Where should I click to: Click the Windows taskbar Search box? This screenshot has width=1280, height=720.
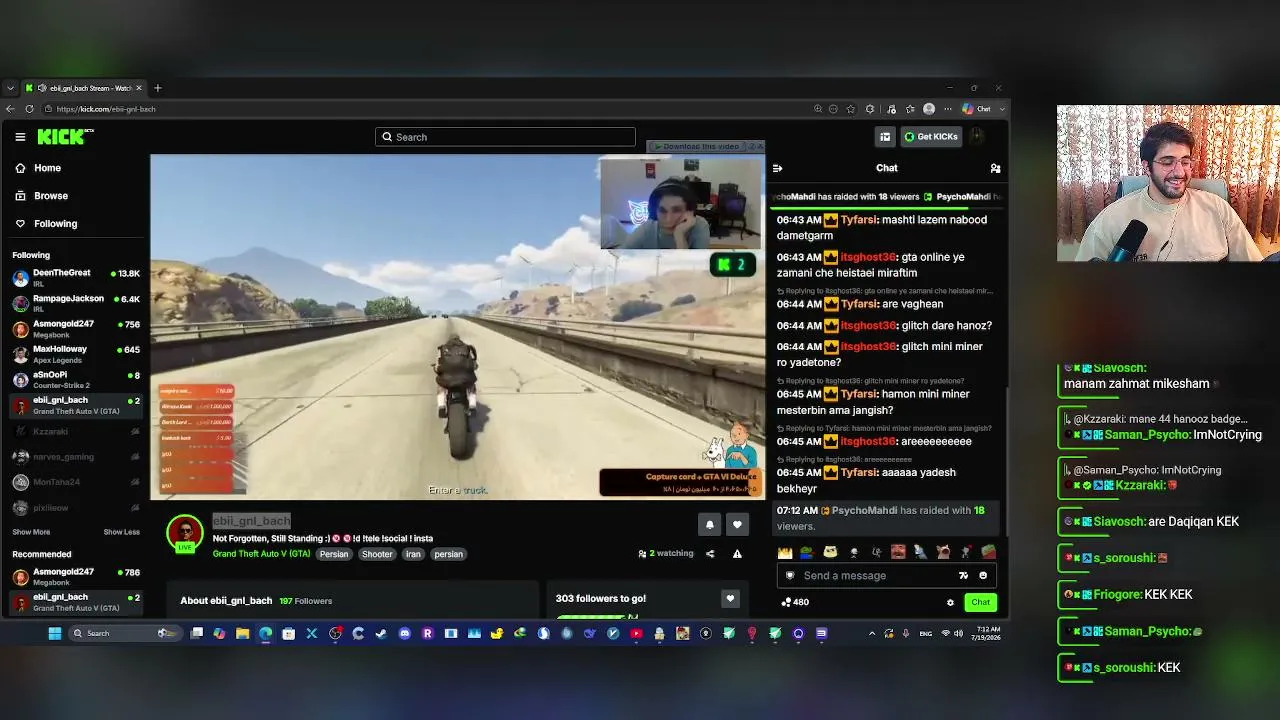click(125, 633)
